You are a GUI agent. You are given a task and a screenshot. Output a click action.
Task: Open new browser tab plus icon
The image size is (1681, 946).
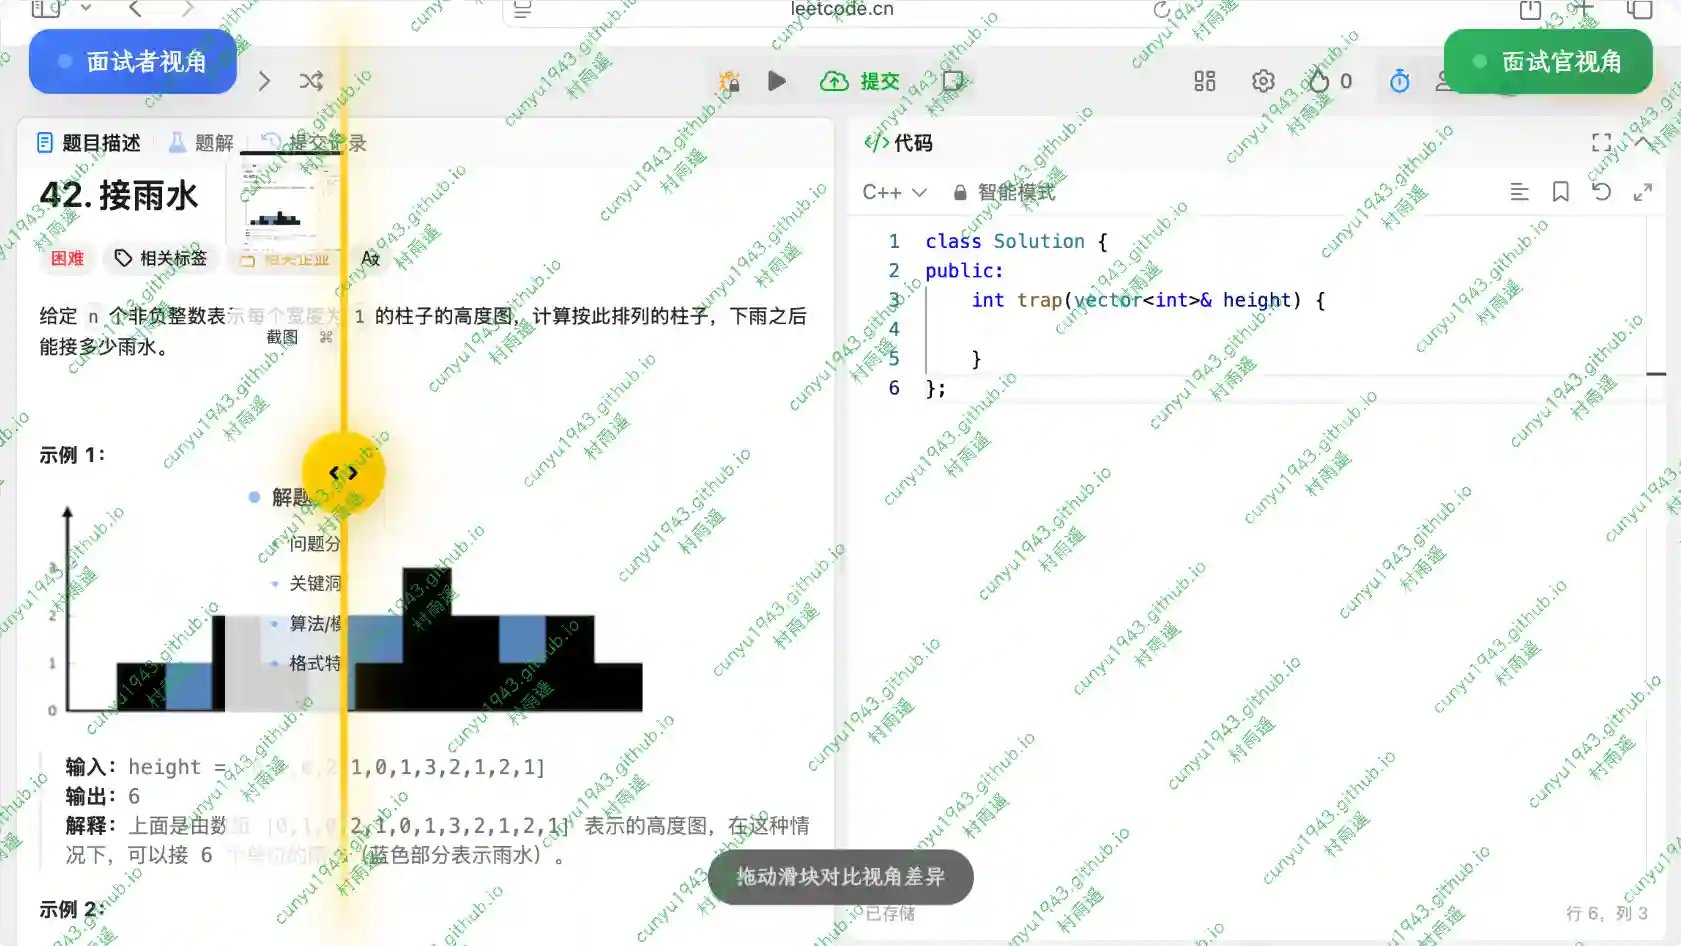(1582, 8)
